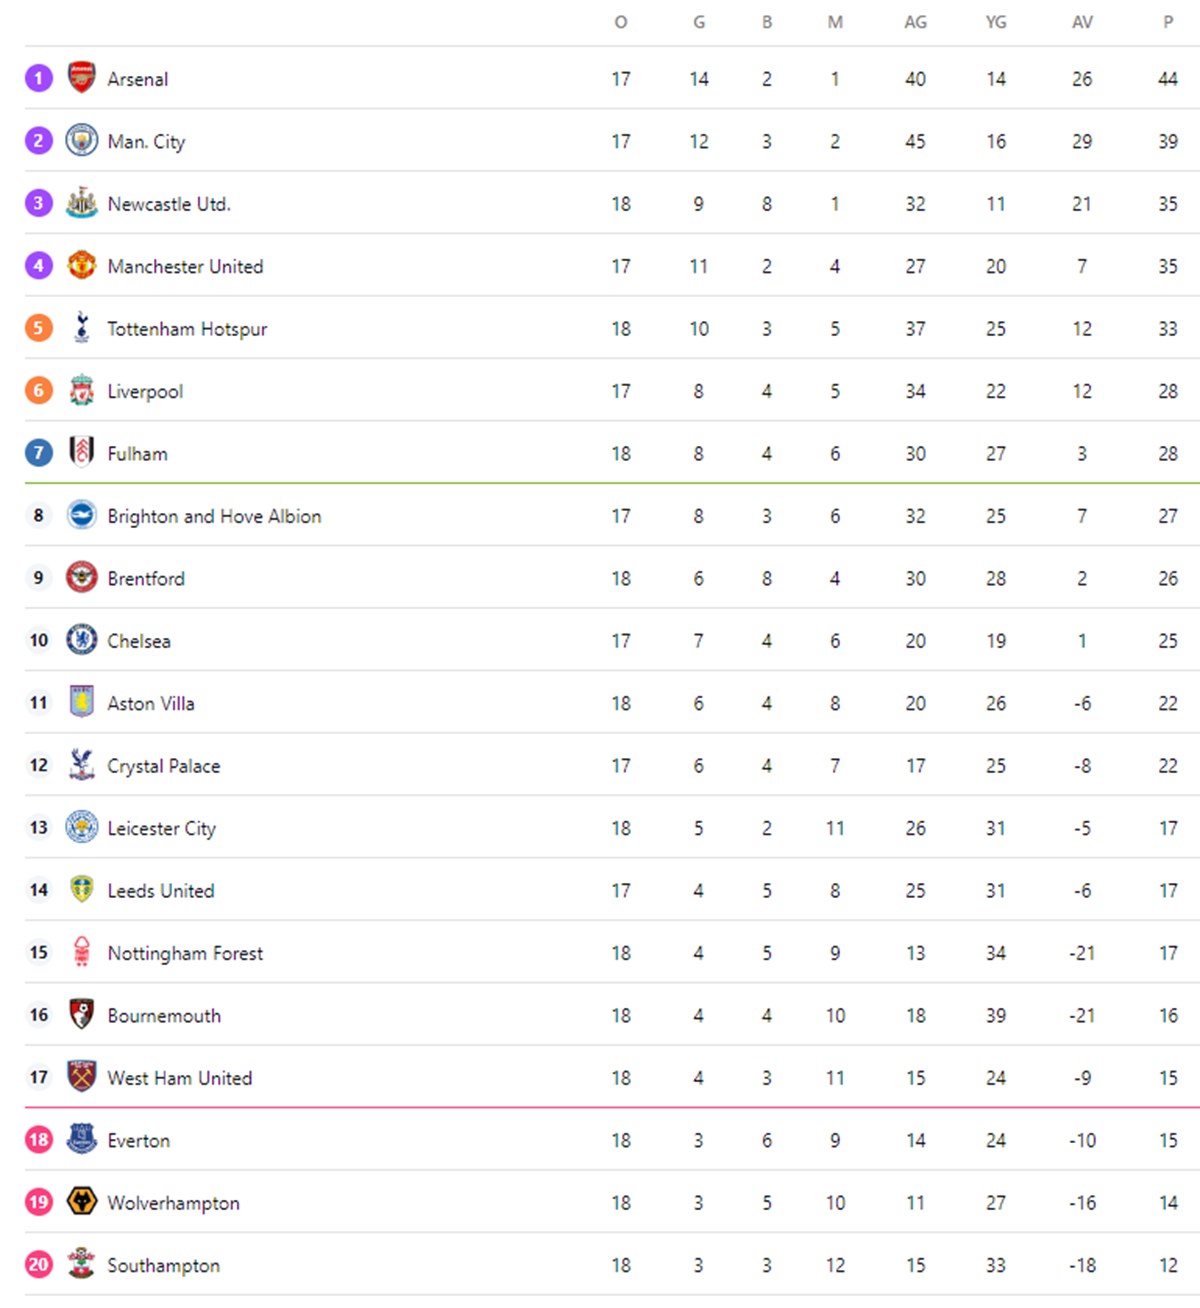
Task: Open the Fulham team link
Action: [138, 454]
